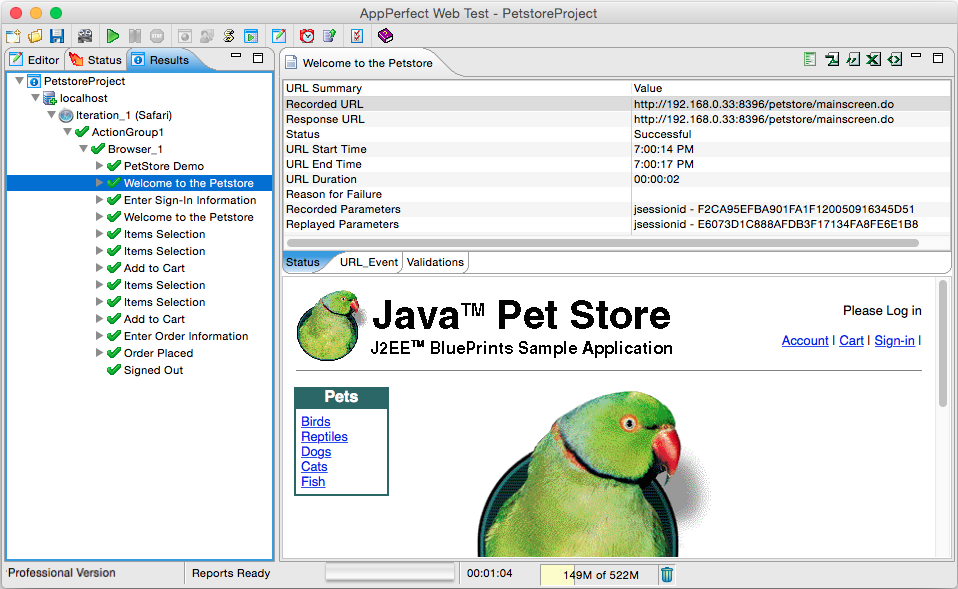Image resolution: width=958 pixels, height=589 pixels.
Task: Open the Cart link in Pet Store page
Action: tap(851, 340)
